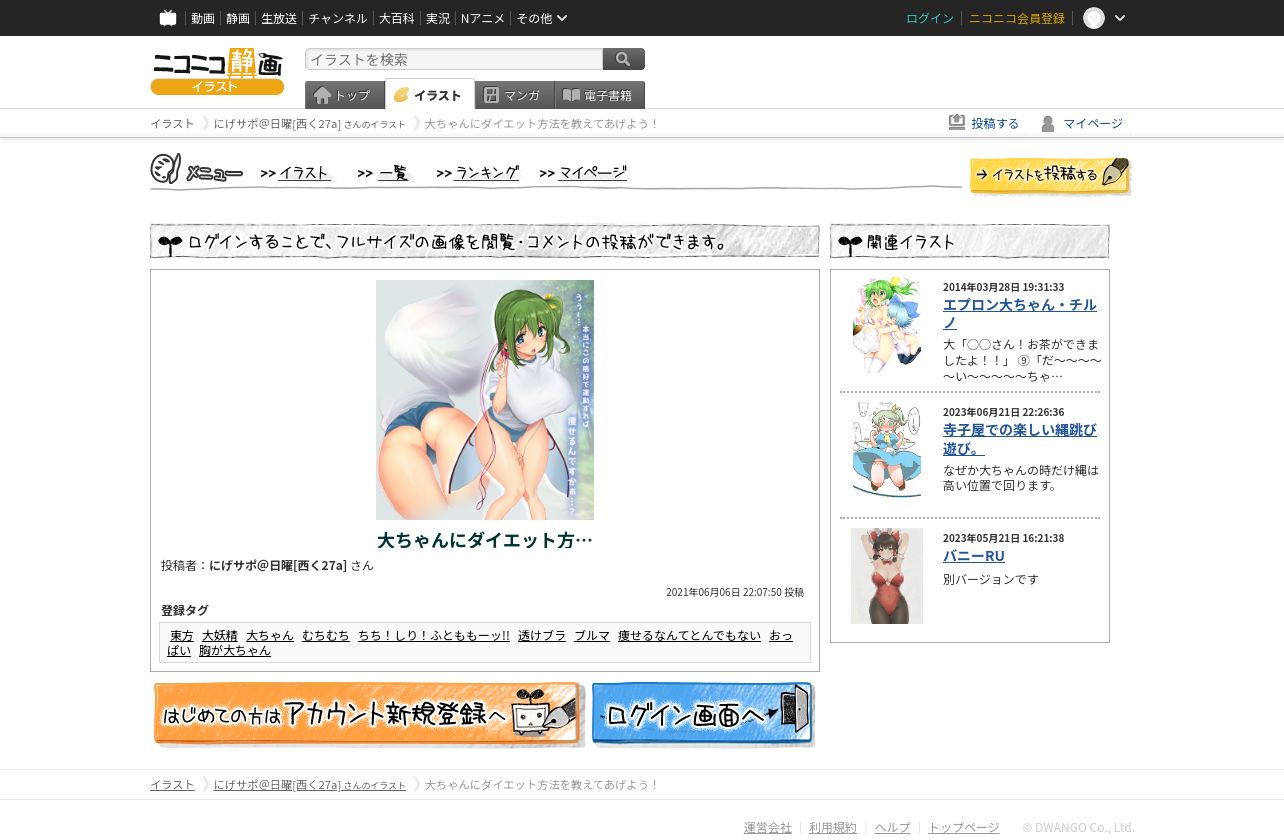The height and width of the screenshot is (840, 1284).
Task: Click bottom breadcrumb にげサポ author link
Action: click(x=310, y=784)
